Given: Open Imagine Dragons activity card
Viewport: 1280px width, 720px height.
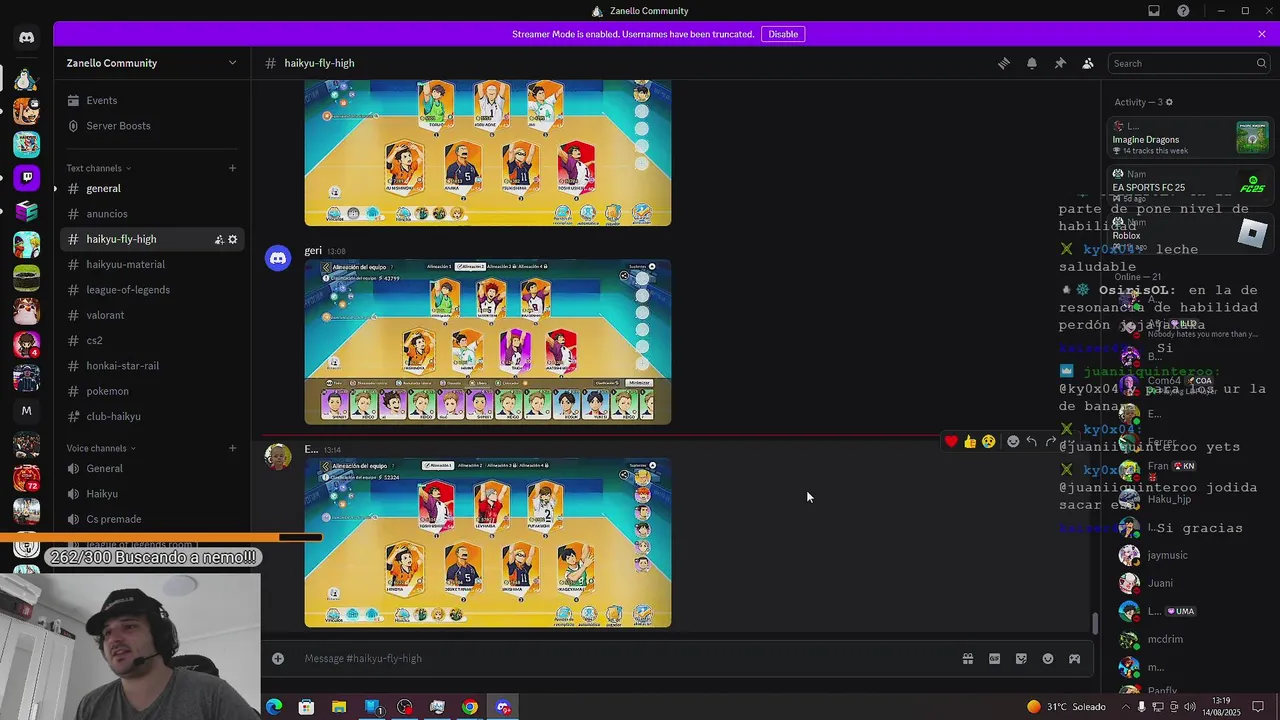Looking at the screenshot, I should [x=1189, y=137].
